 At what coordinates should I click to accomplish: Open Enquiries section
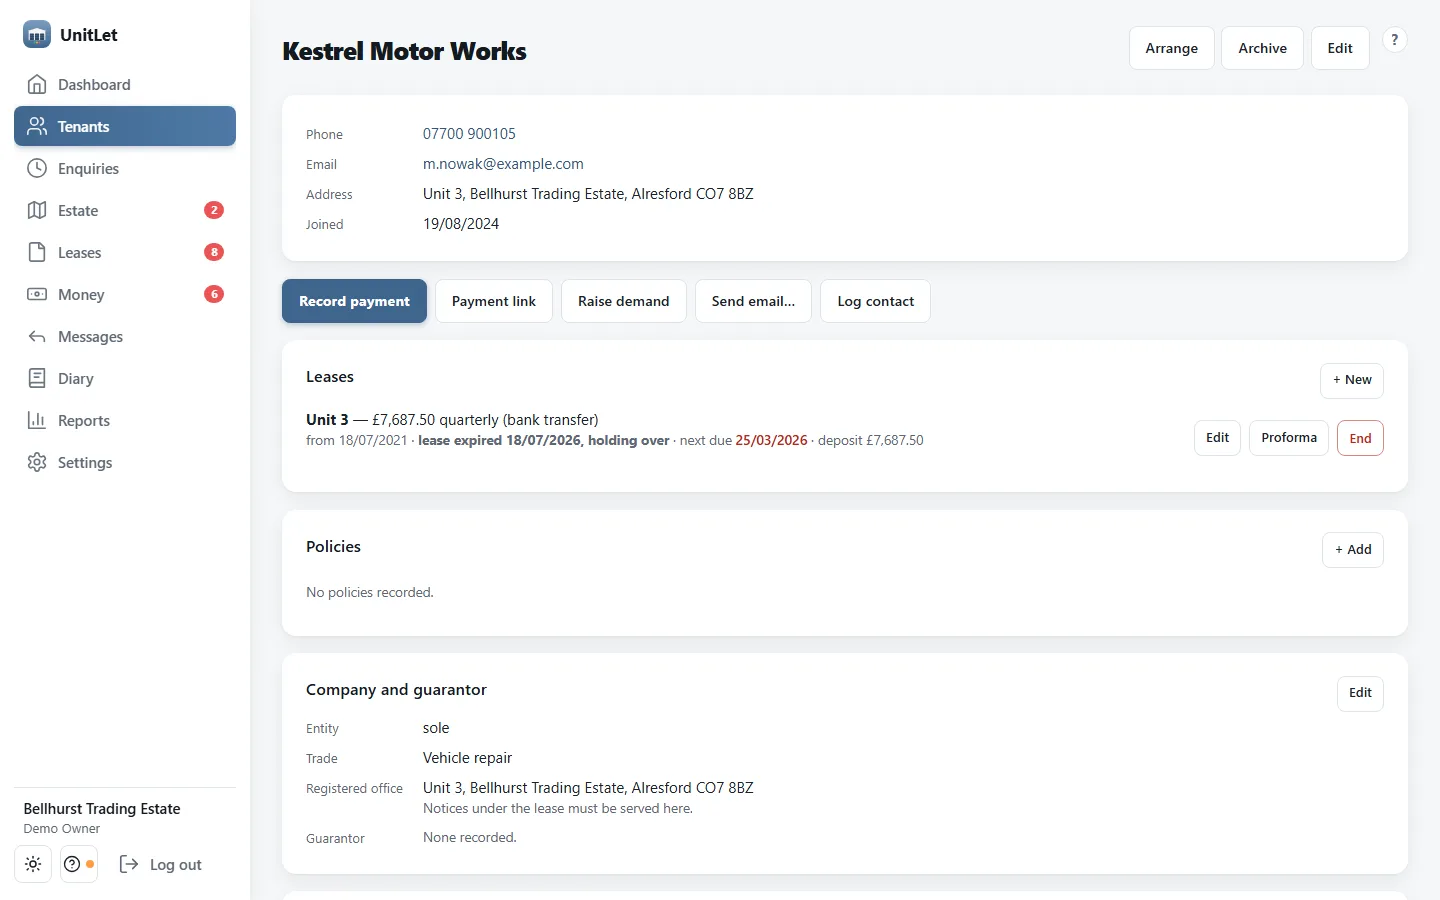click(125, 168)
